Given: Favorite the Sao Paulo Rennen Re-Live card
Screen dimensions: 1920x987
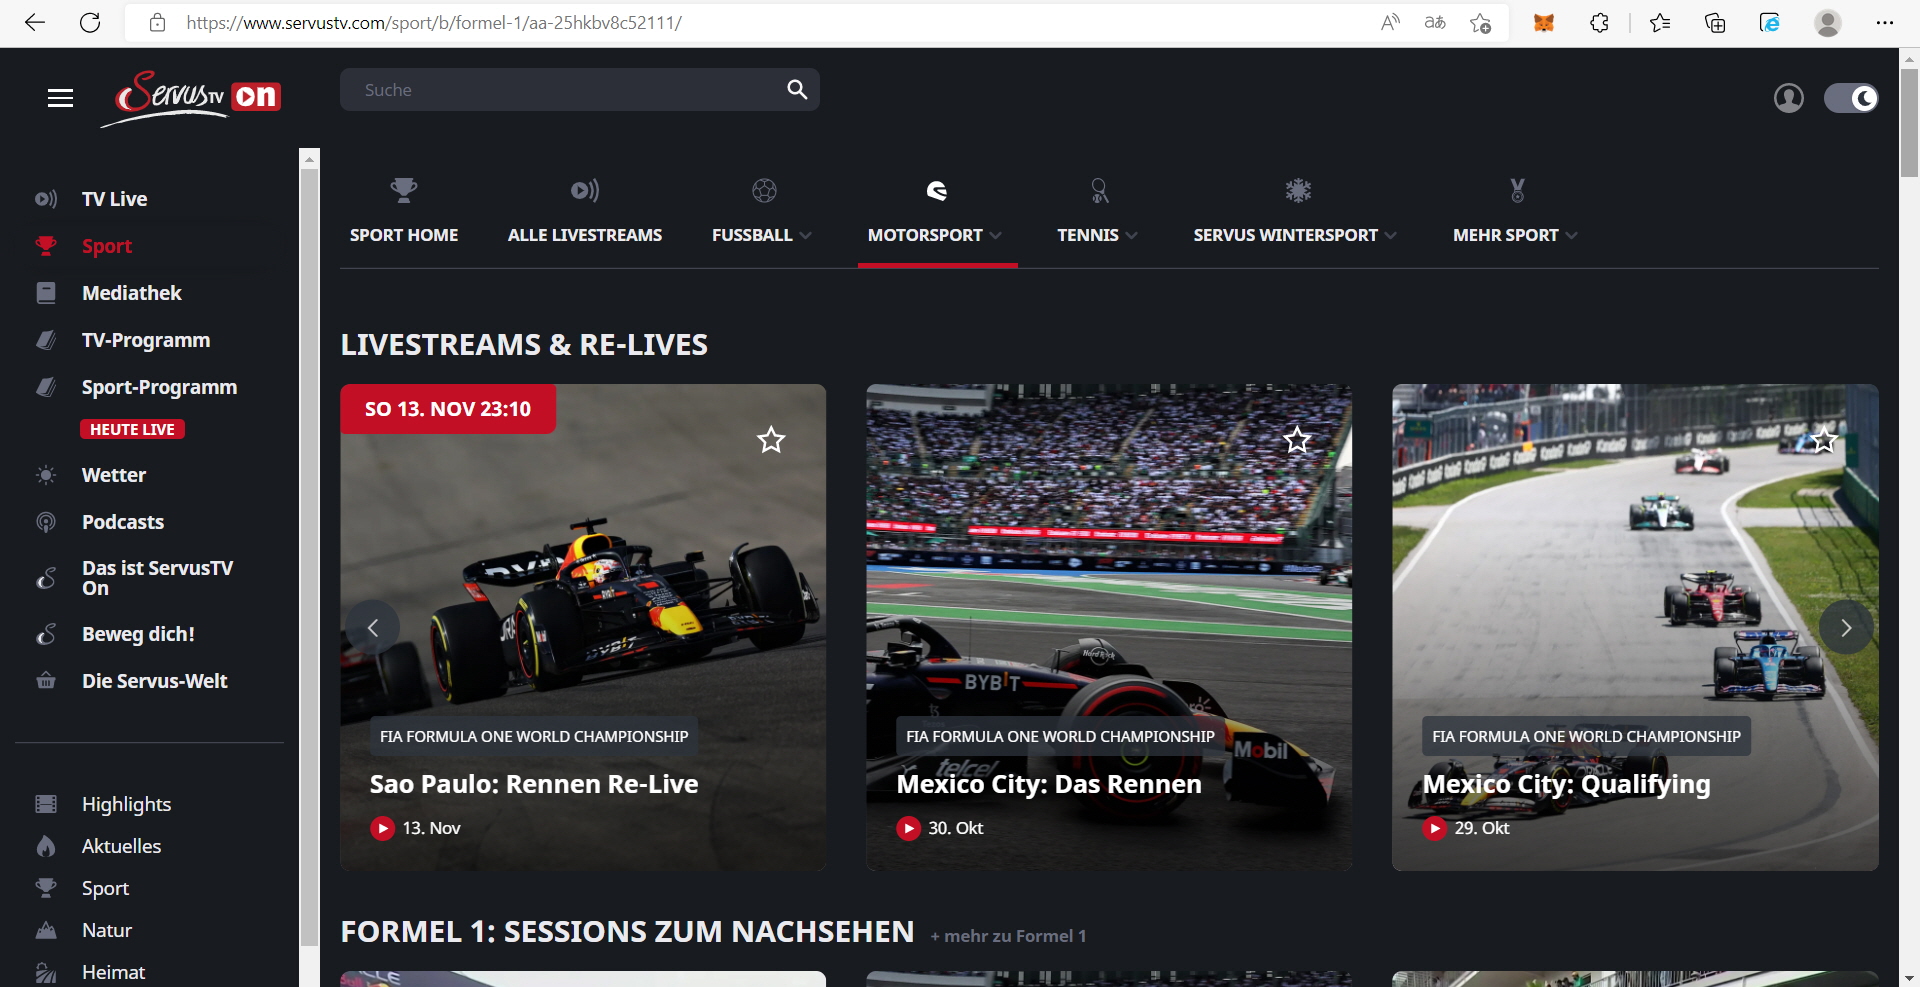Looking at the screenshot, I should pos(771,440).
